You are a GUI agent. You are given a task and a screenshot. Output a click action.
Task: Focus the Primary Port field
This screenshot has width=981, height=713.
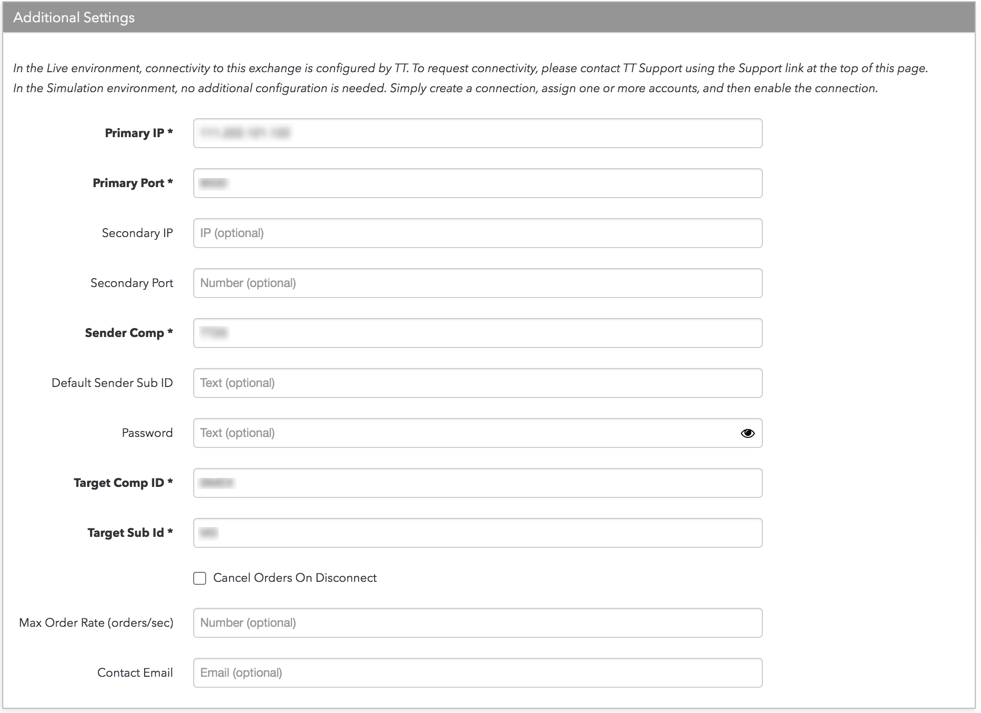point(477,183)
